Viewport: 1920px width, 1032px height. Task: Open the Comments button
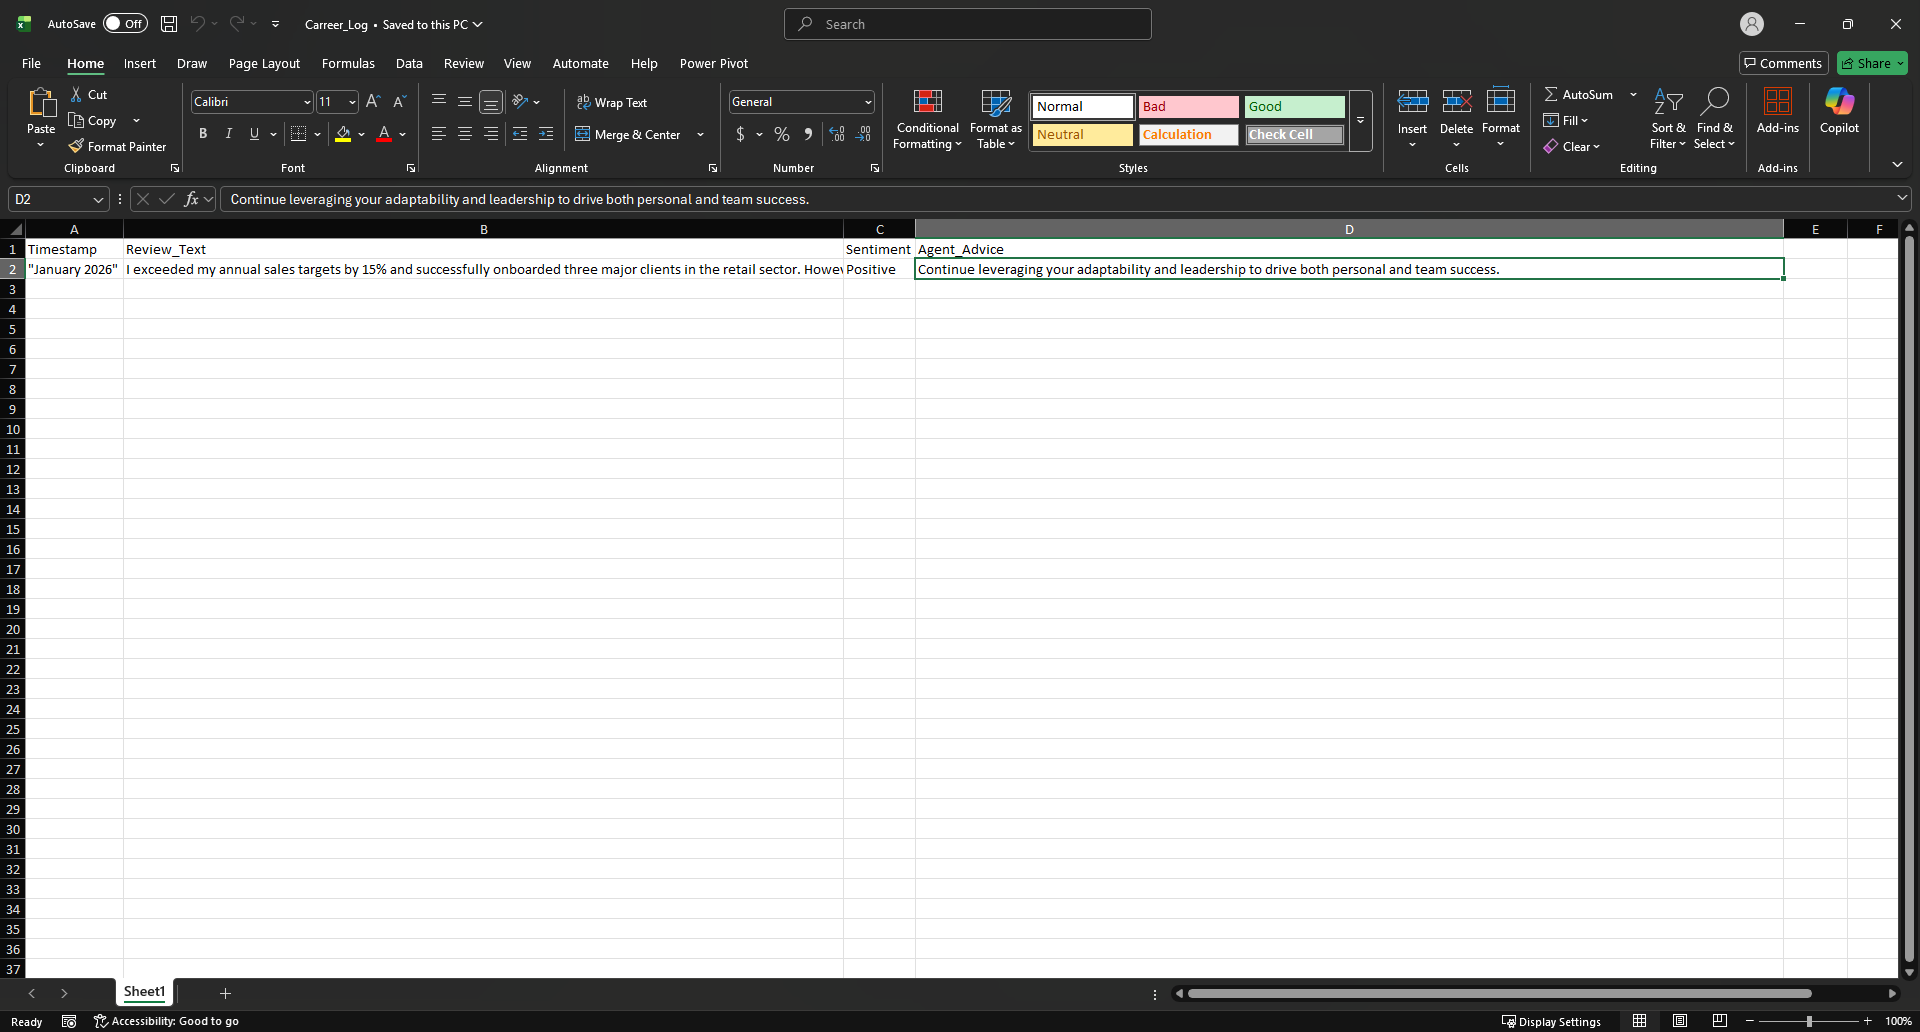pos(1783,63)
